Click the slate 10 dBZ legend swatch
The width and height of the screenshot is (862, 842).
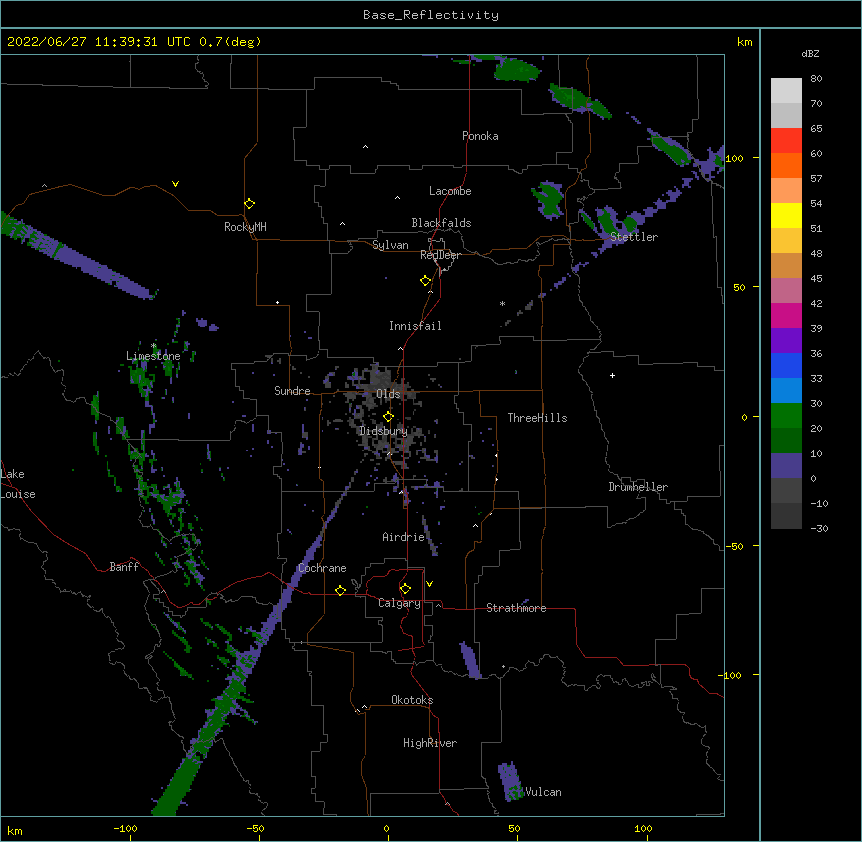(x=786, y=466)
